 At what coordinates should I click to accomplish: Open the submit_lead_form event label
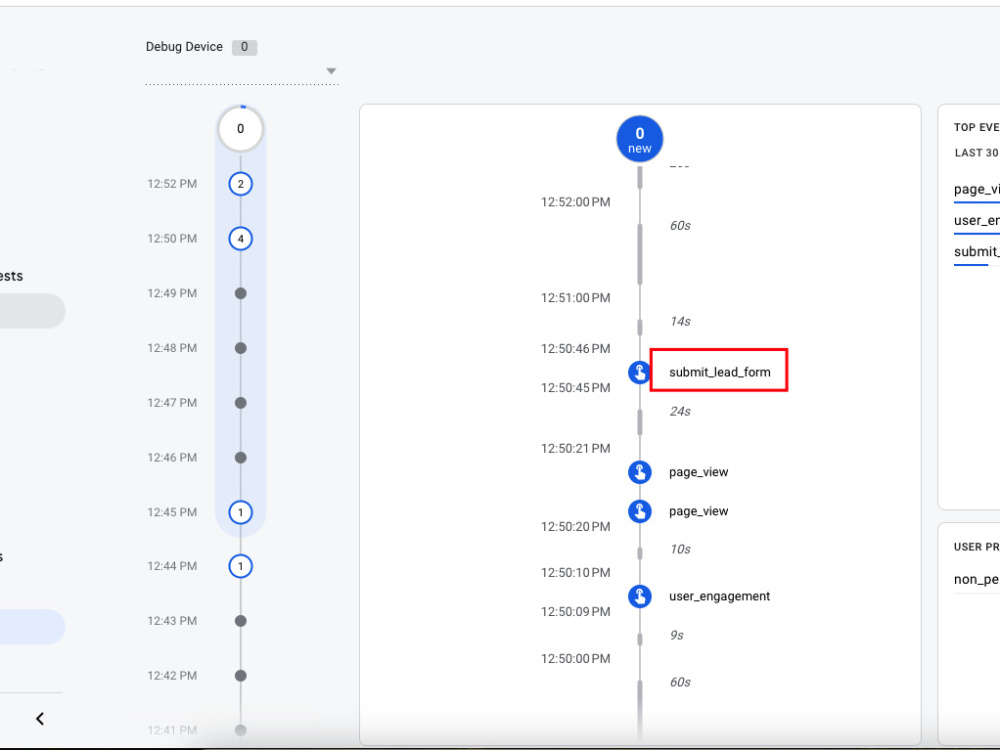tap(719, 372)
